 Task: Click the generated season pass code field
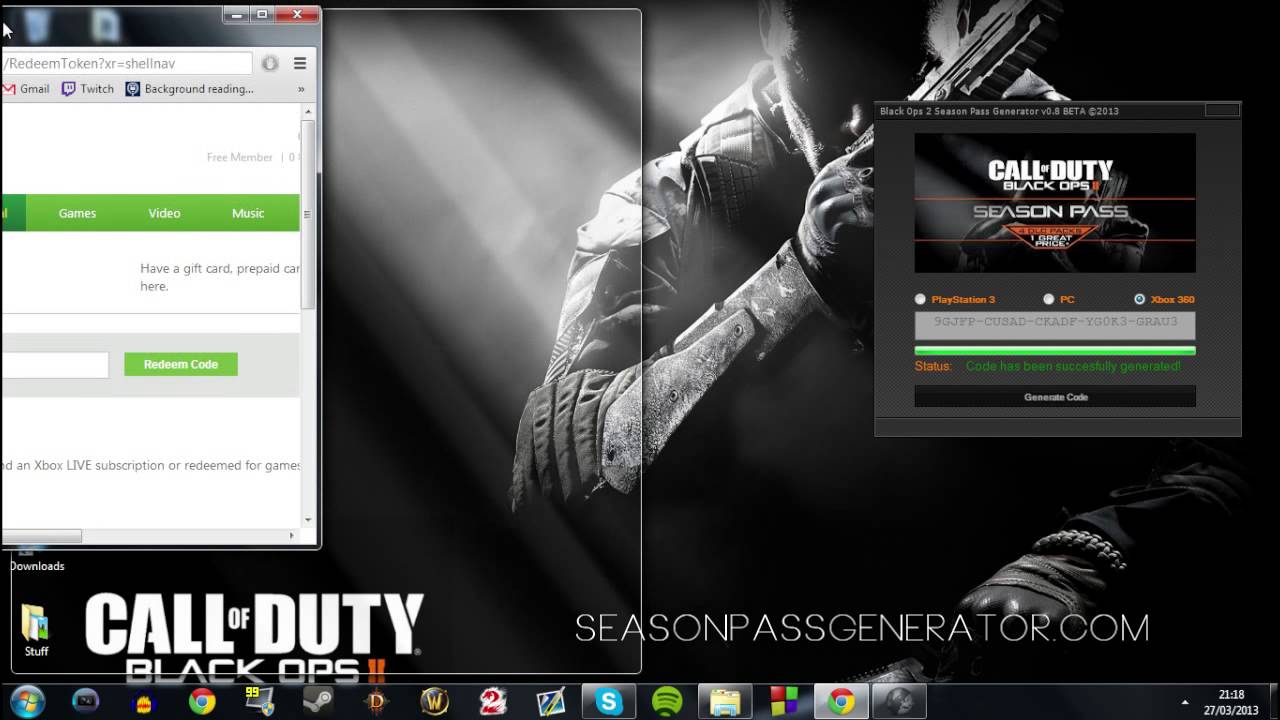[1055, 324]
